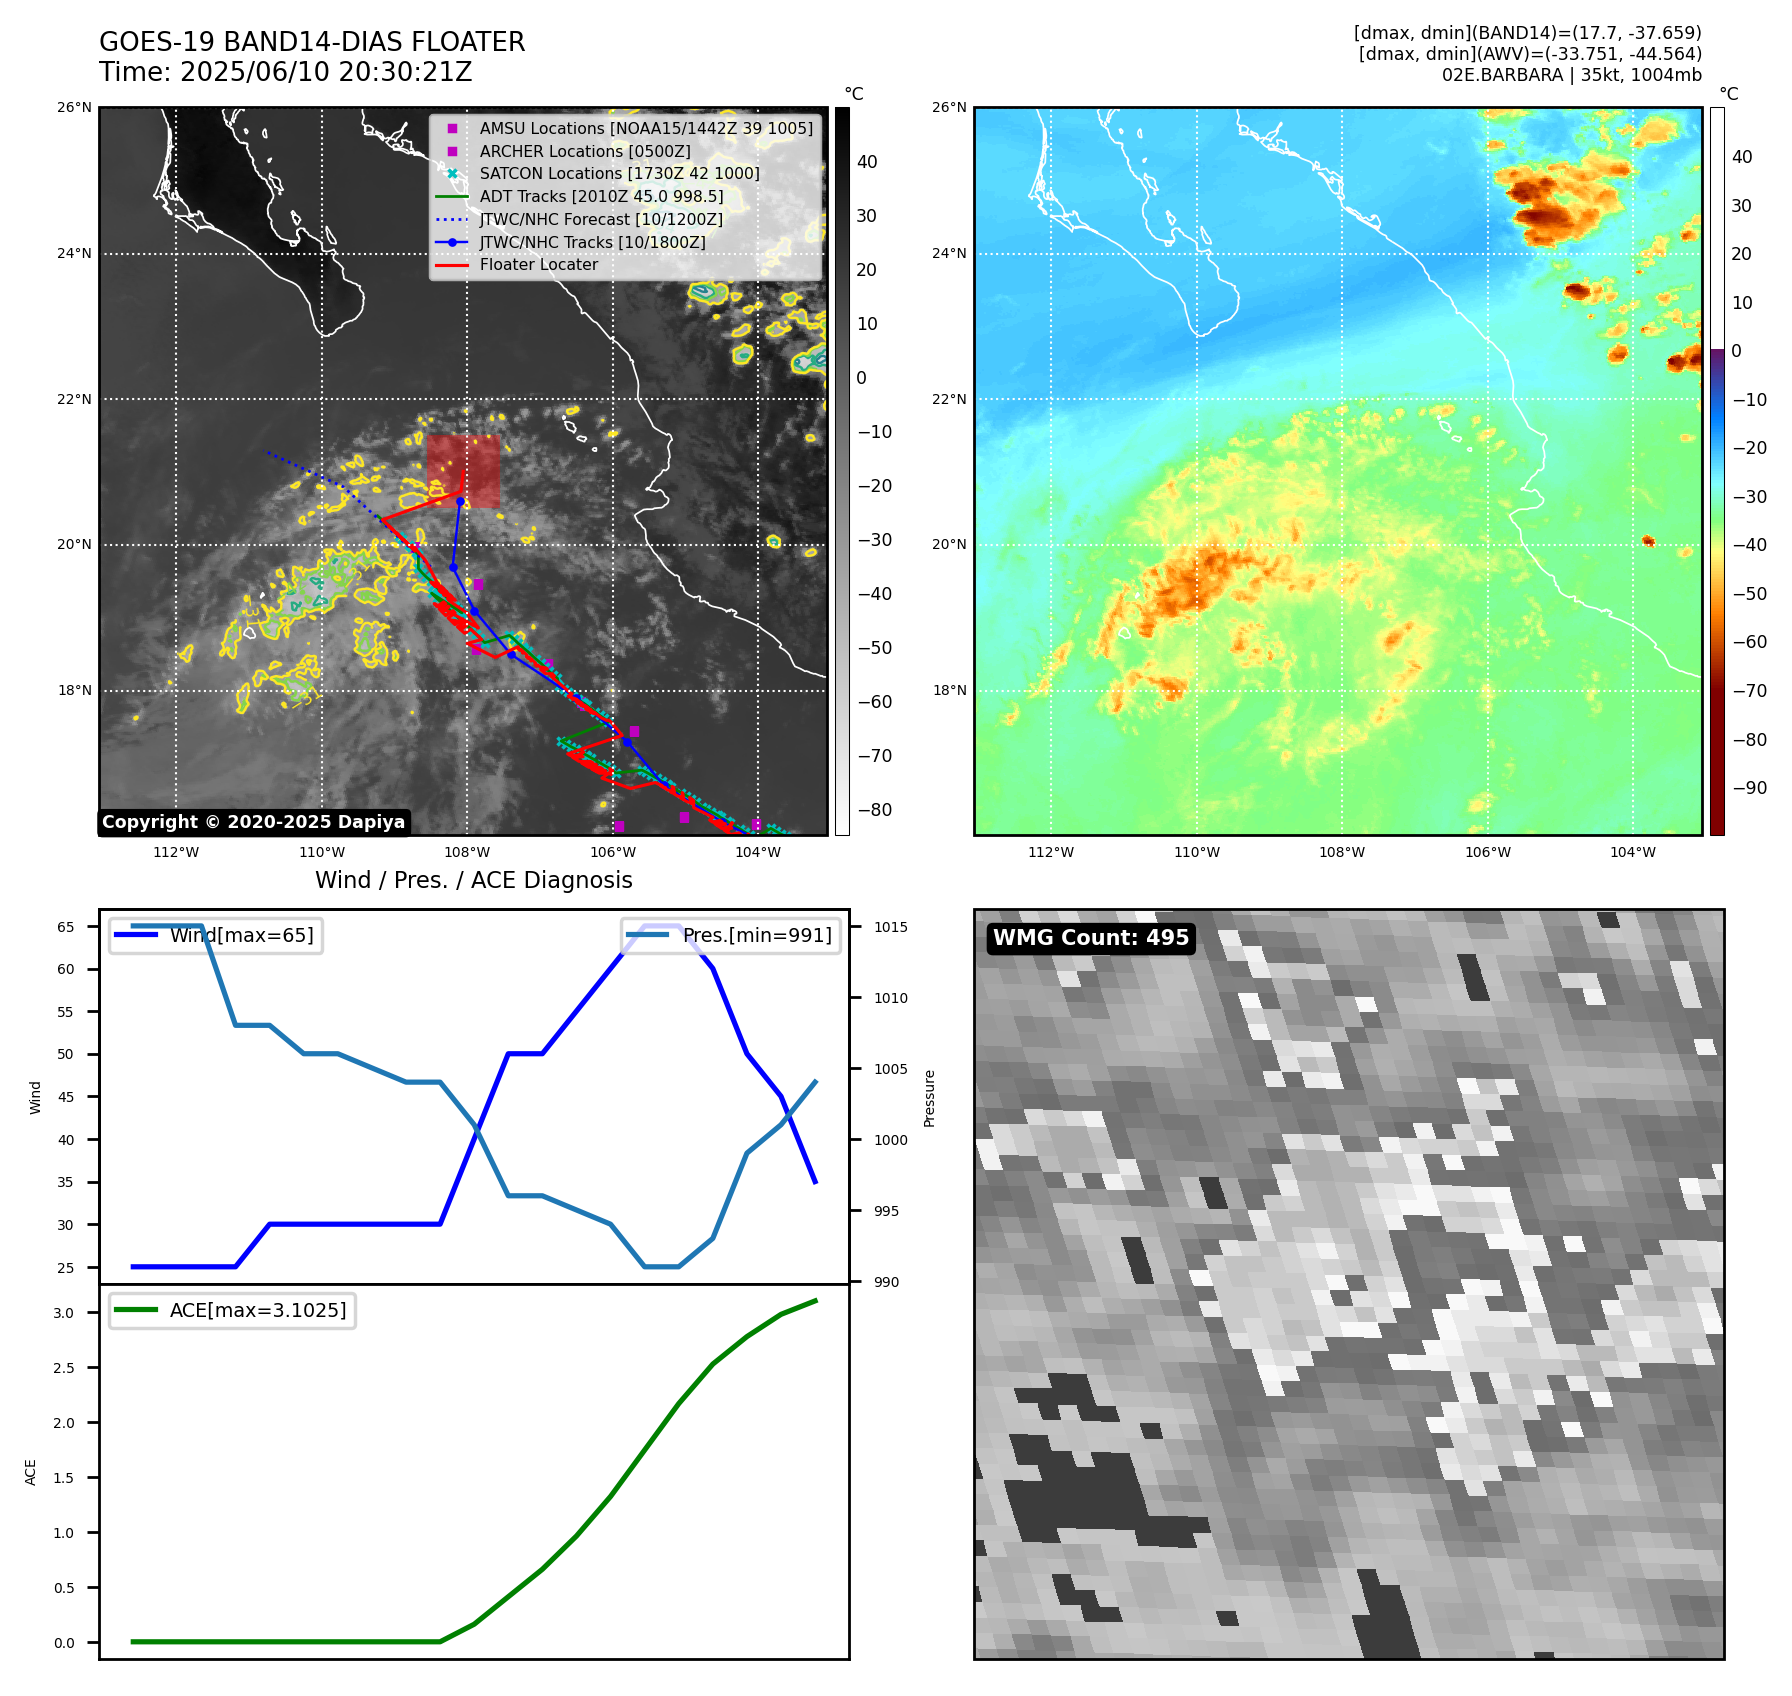The image size is (1792, 1696).
Task: Select the 'JTWC/NHC Forecast [10/1200Z]' legend text
Action: [601, 219]
